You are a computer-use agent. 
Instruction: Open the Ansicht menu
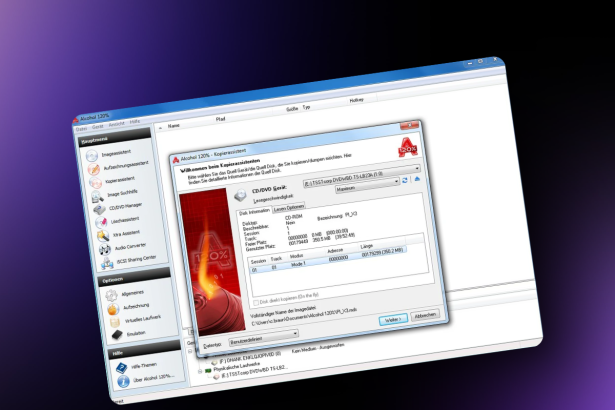tap(116, 124)
